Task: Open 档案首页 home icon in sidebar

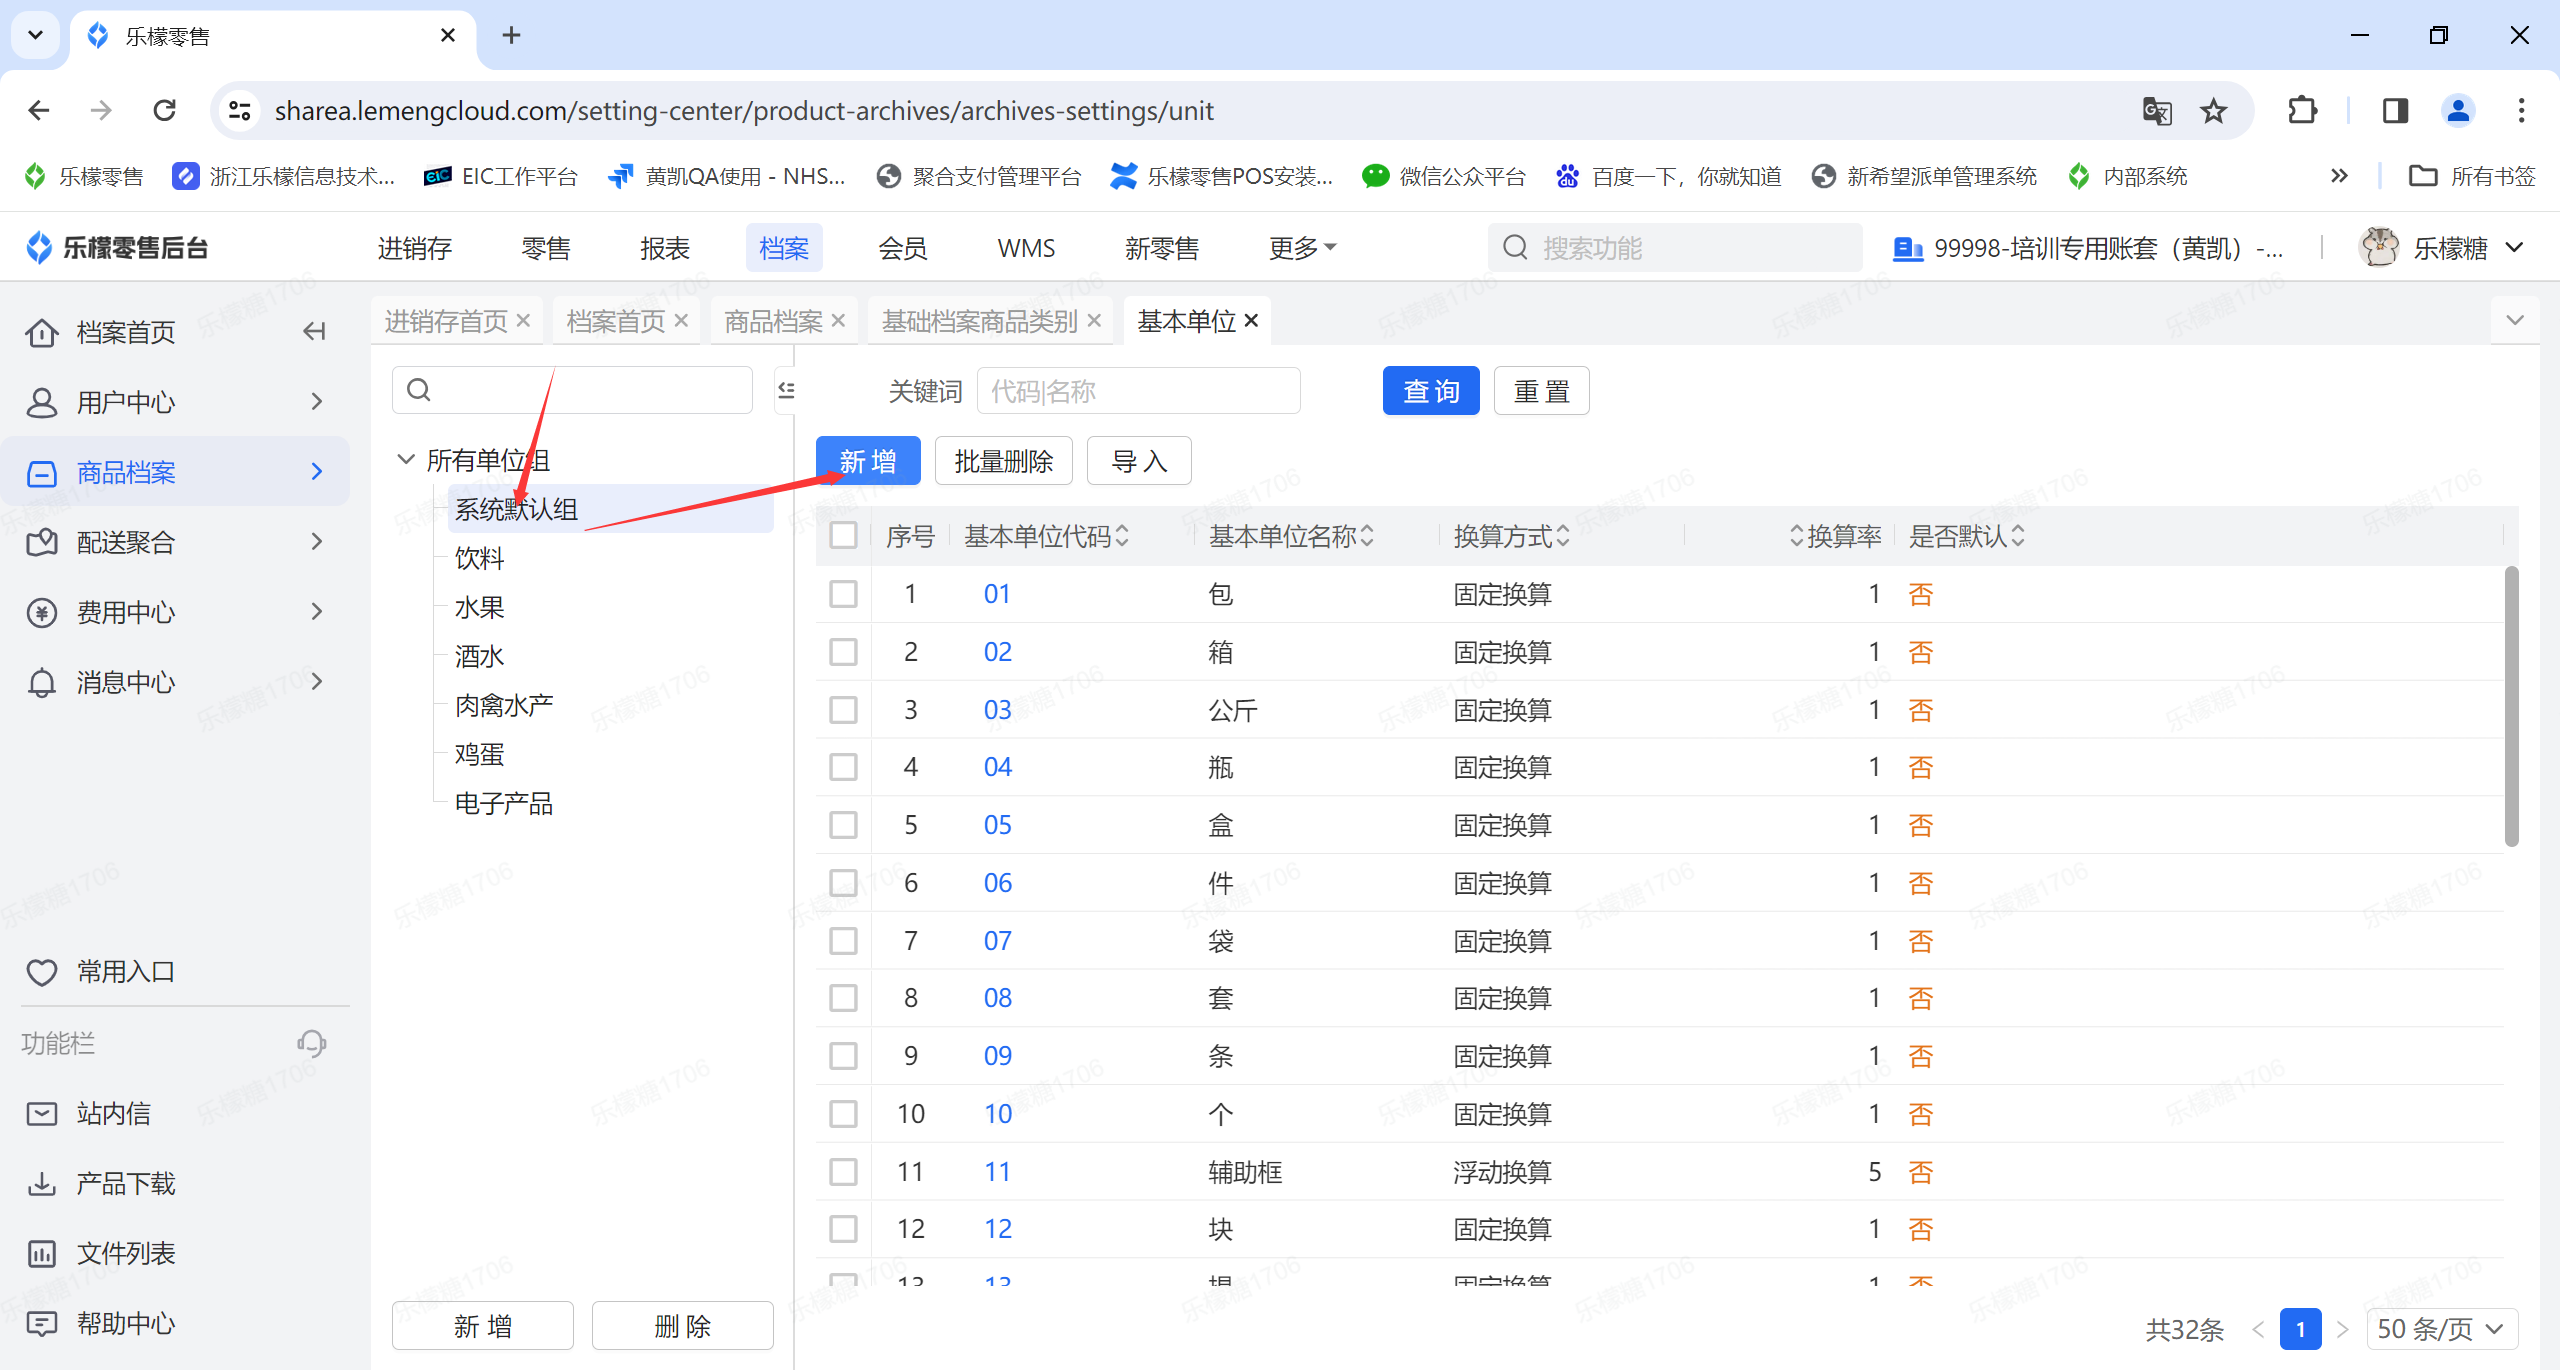Action: point(41,332)
